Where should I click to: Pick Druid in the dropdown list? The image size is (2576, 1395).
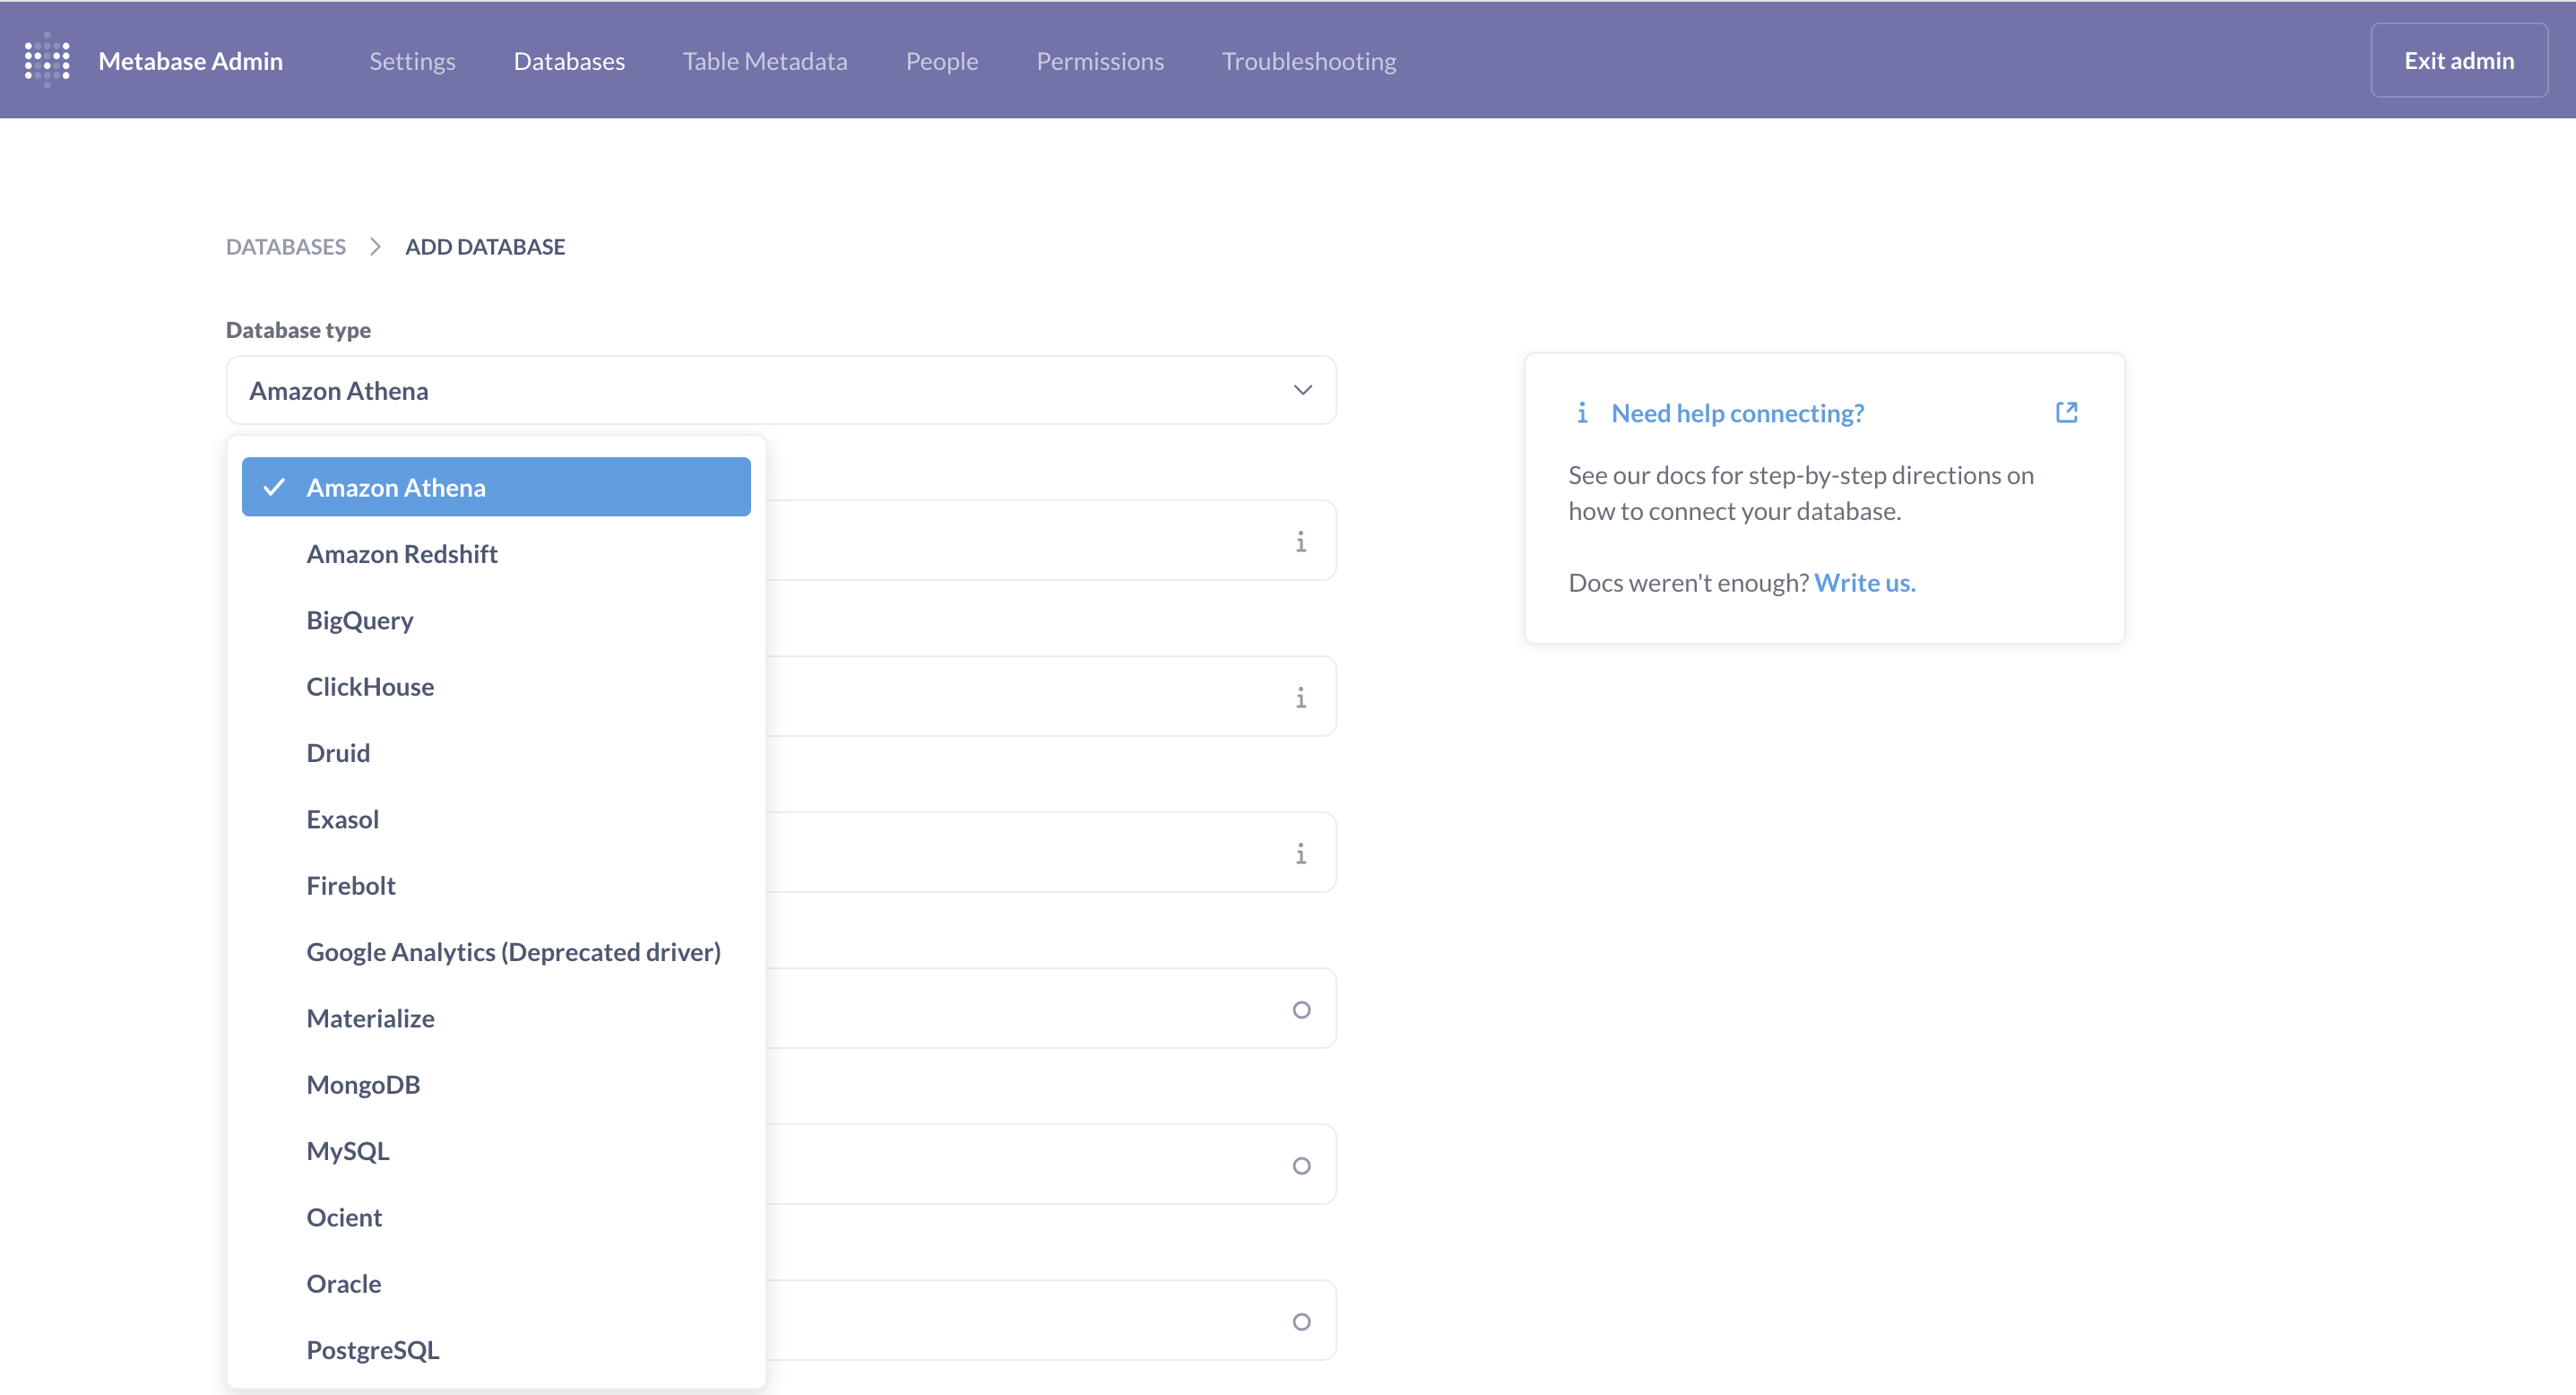(x=496, y=752)
